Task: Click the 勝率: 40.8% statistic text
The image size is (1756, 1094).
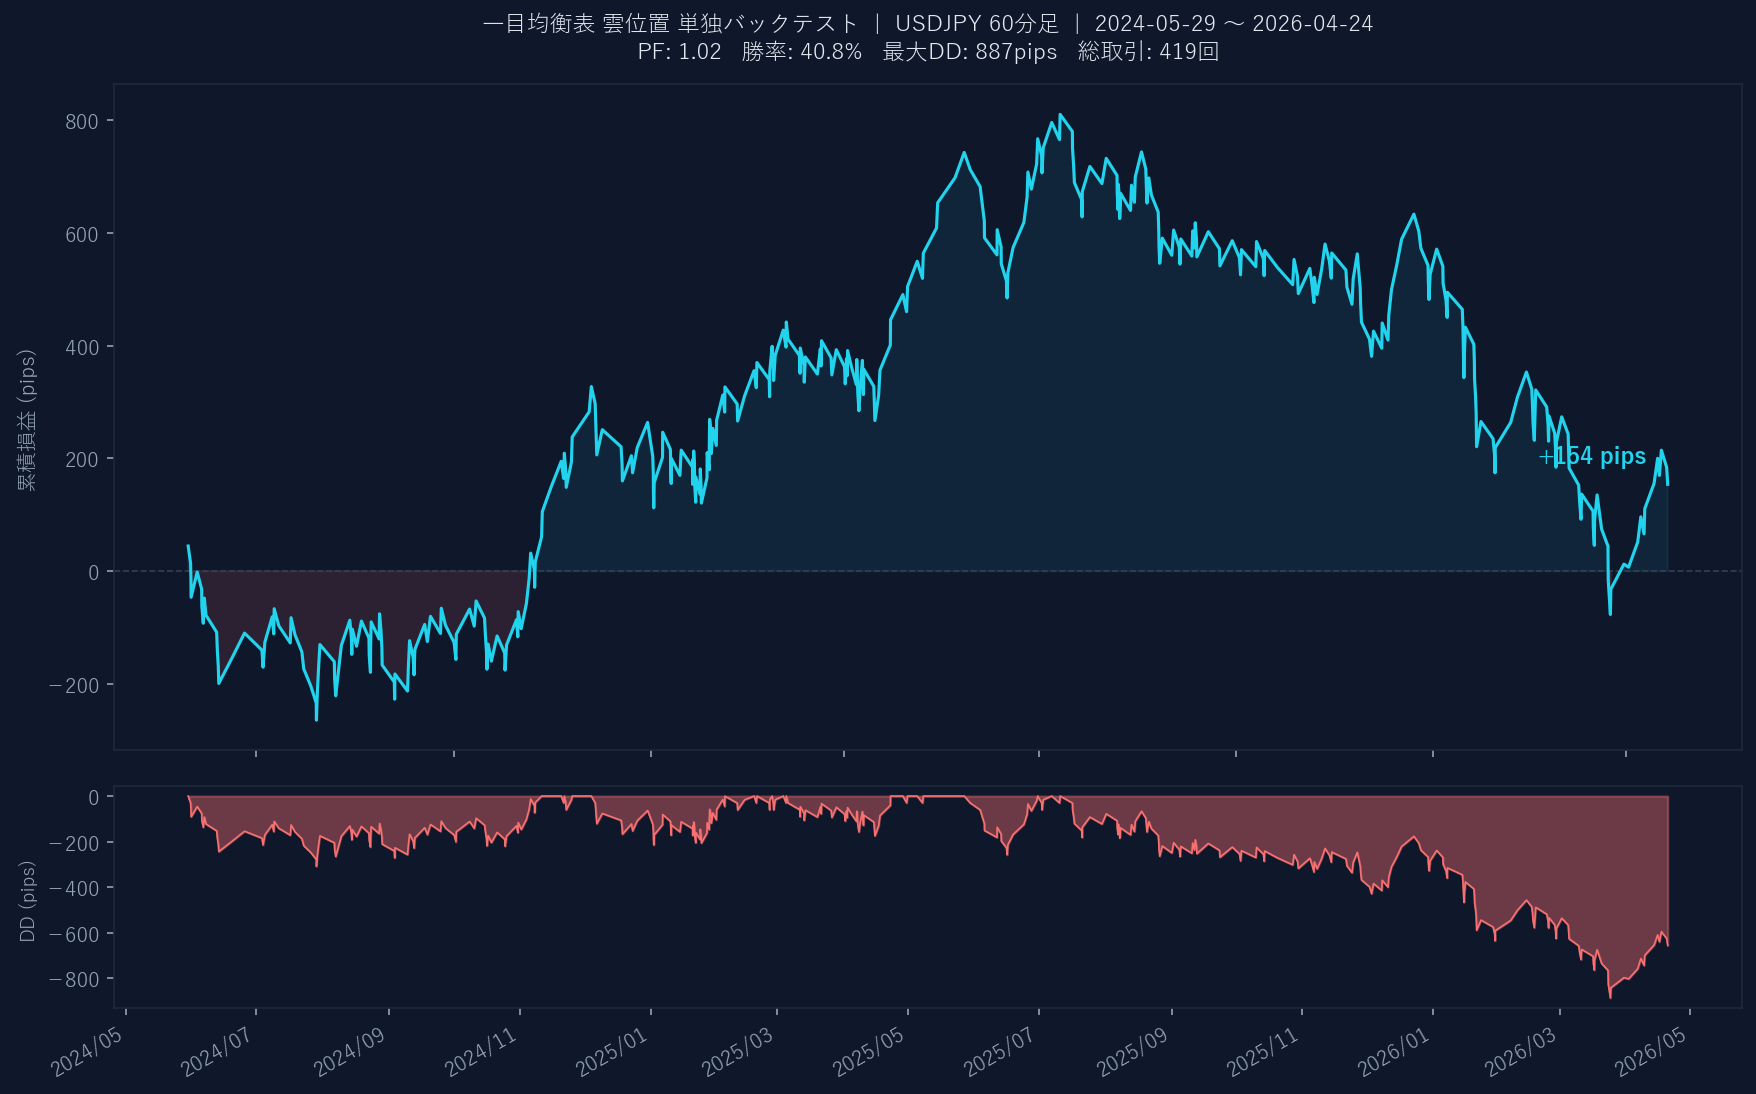Action: [x=801, y=52]
